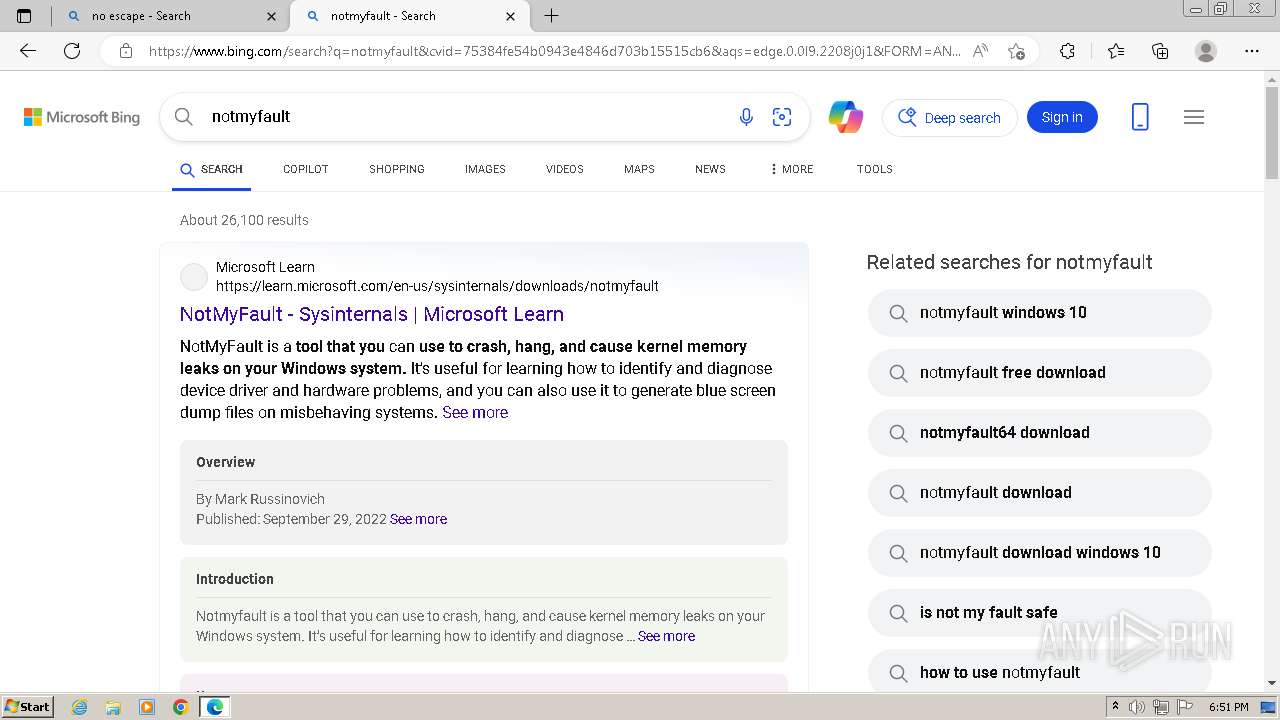Launch media player from taskbar
This screenshot has height=720, width=1280.
pyautogui.click(x=147, y=707)
